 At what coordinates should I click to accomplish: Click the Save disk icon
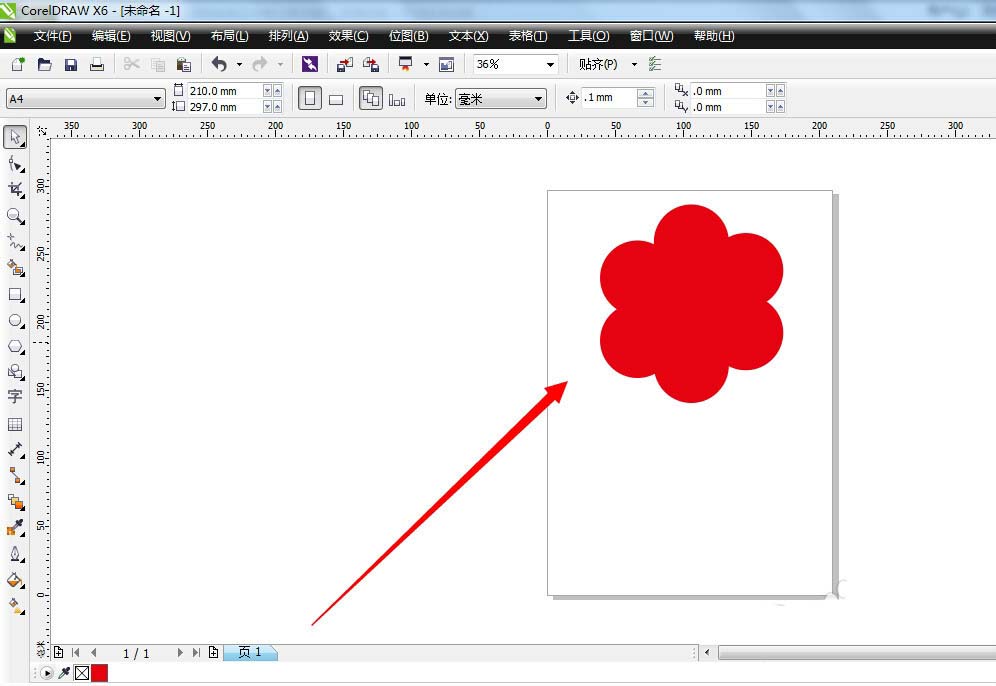[x=71, y=64]
